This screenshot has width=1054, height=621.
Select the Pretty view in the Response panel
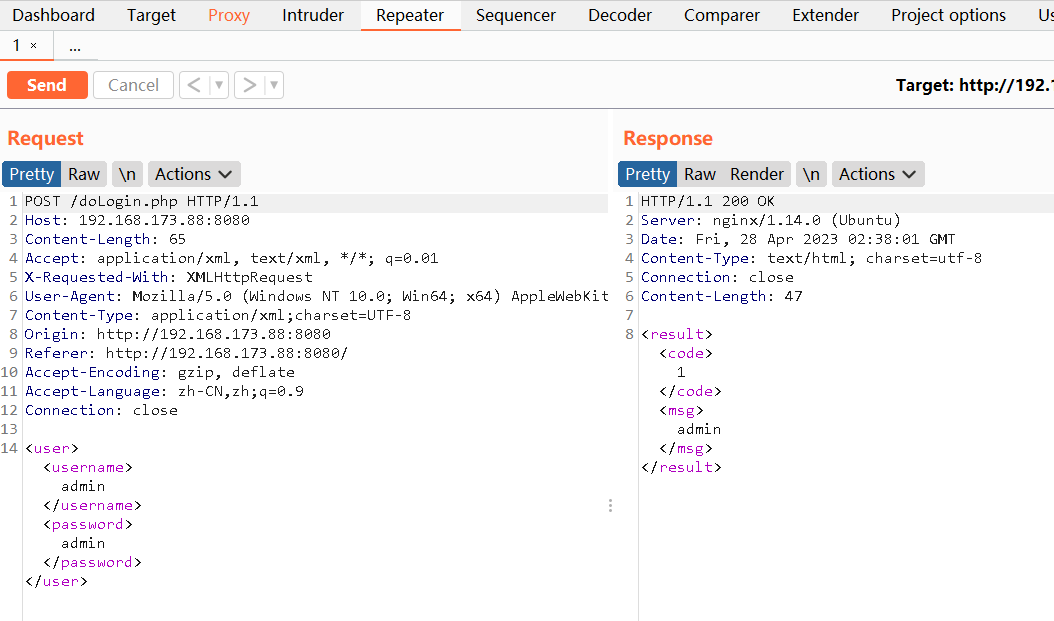647,174
